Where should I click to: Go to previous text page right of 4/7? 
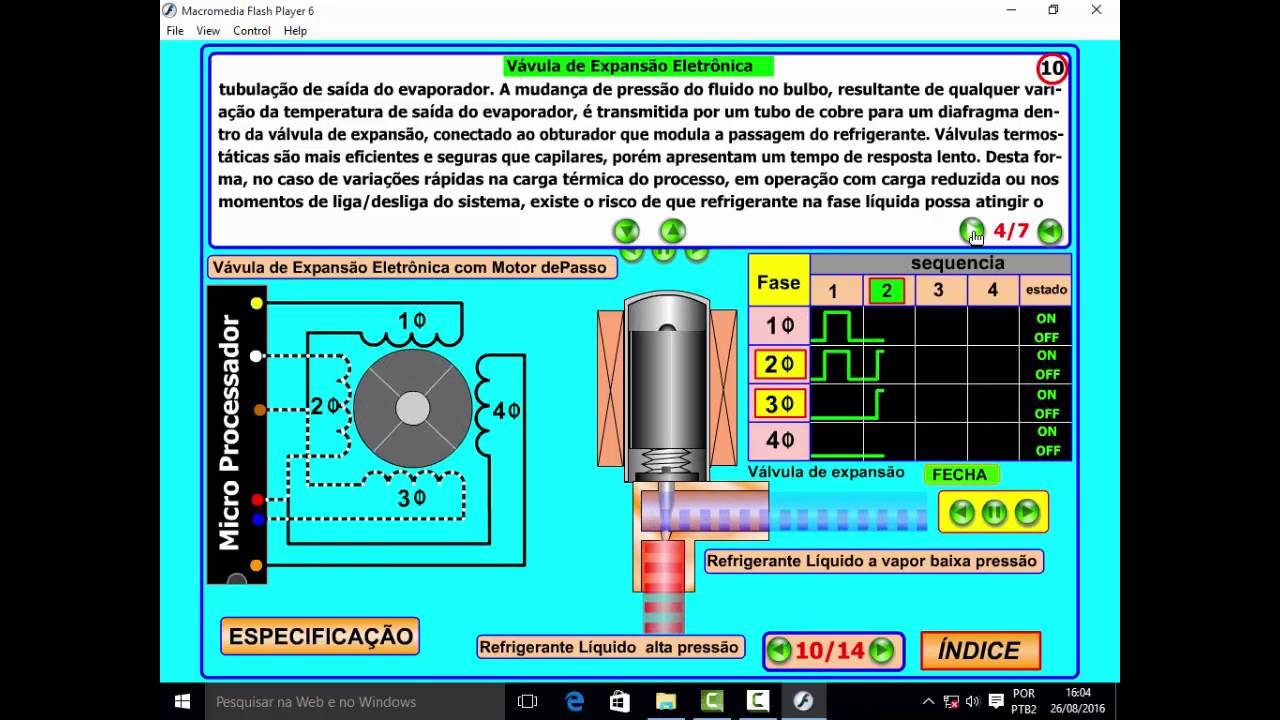[x=1049, y=232]
